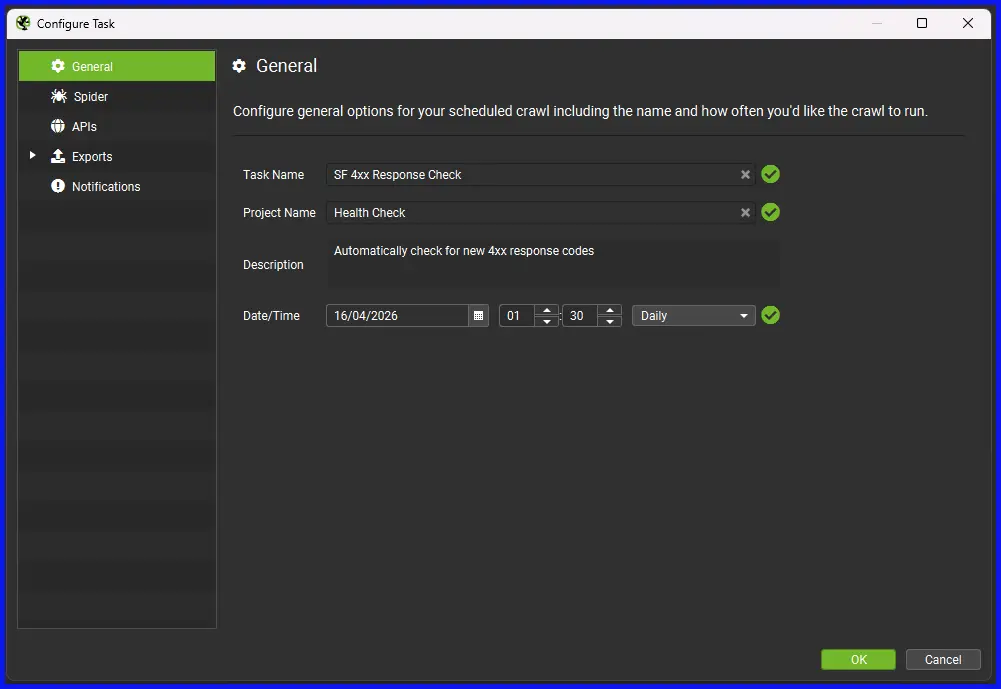Click the green checkmark beside Project Name
The width and height of the screenshot is (1001, 689).
(771, 212)
